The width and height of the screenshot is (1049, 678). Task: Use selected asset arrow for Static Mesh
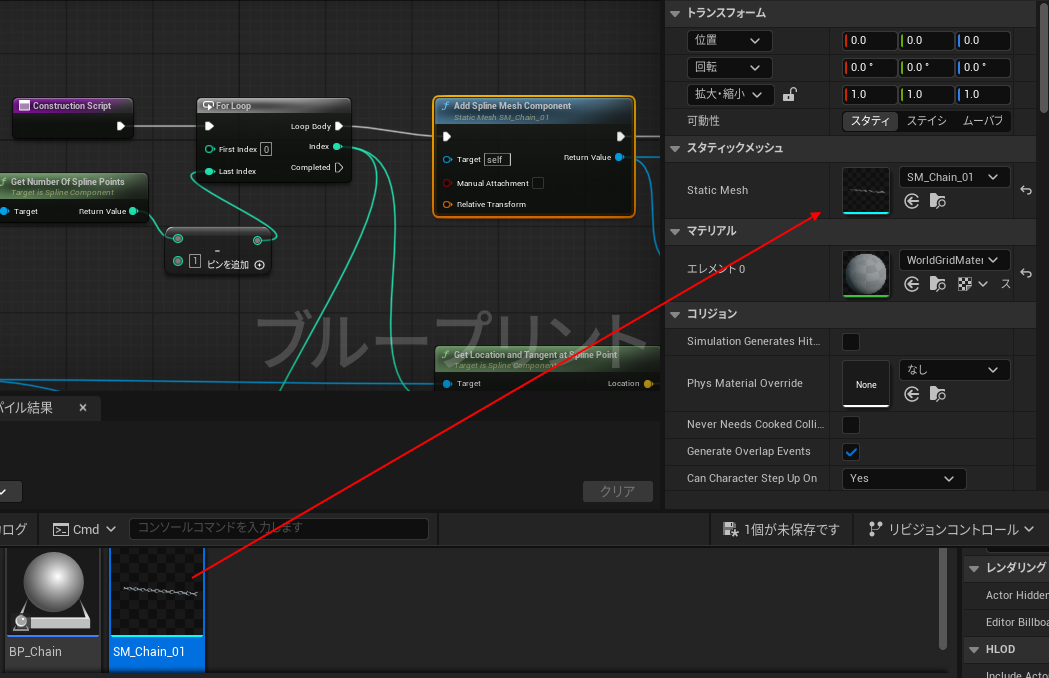(x=912, y=202)
